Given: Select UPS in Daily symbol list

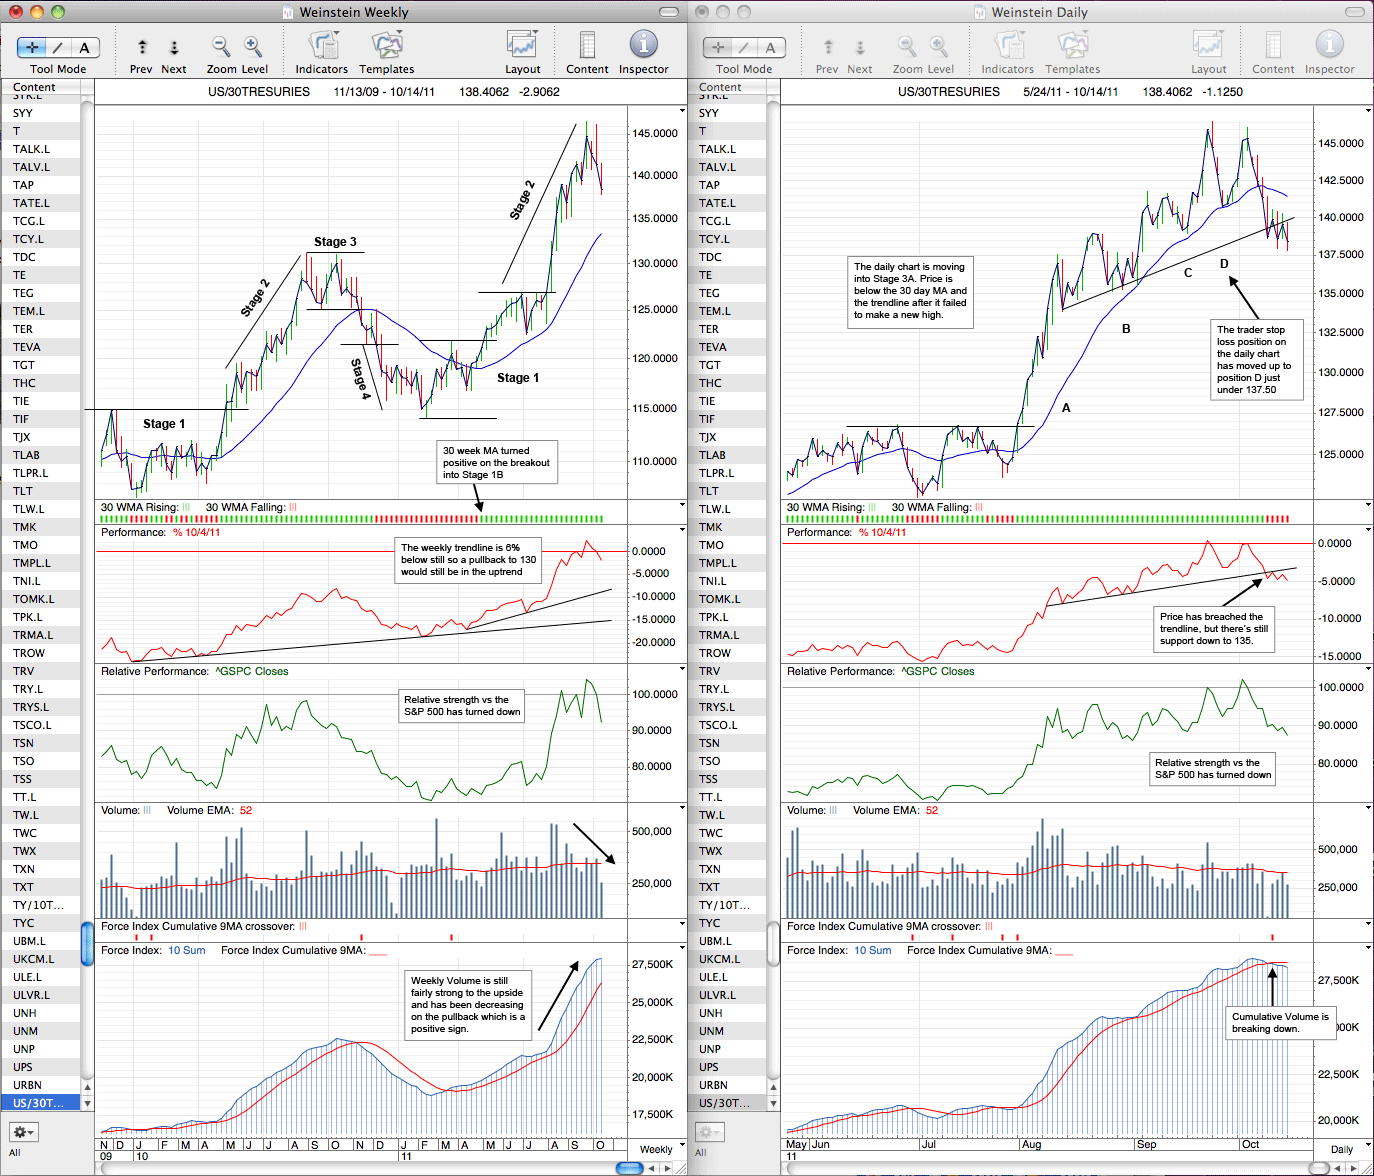Looking at the screenshot, I should 726,1067.
